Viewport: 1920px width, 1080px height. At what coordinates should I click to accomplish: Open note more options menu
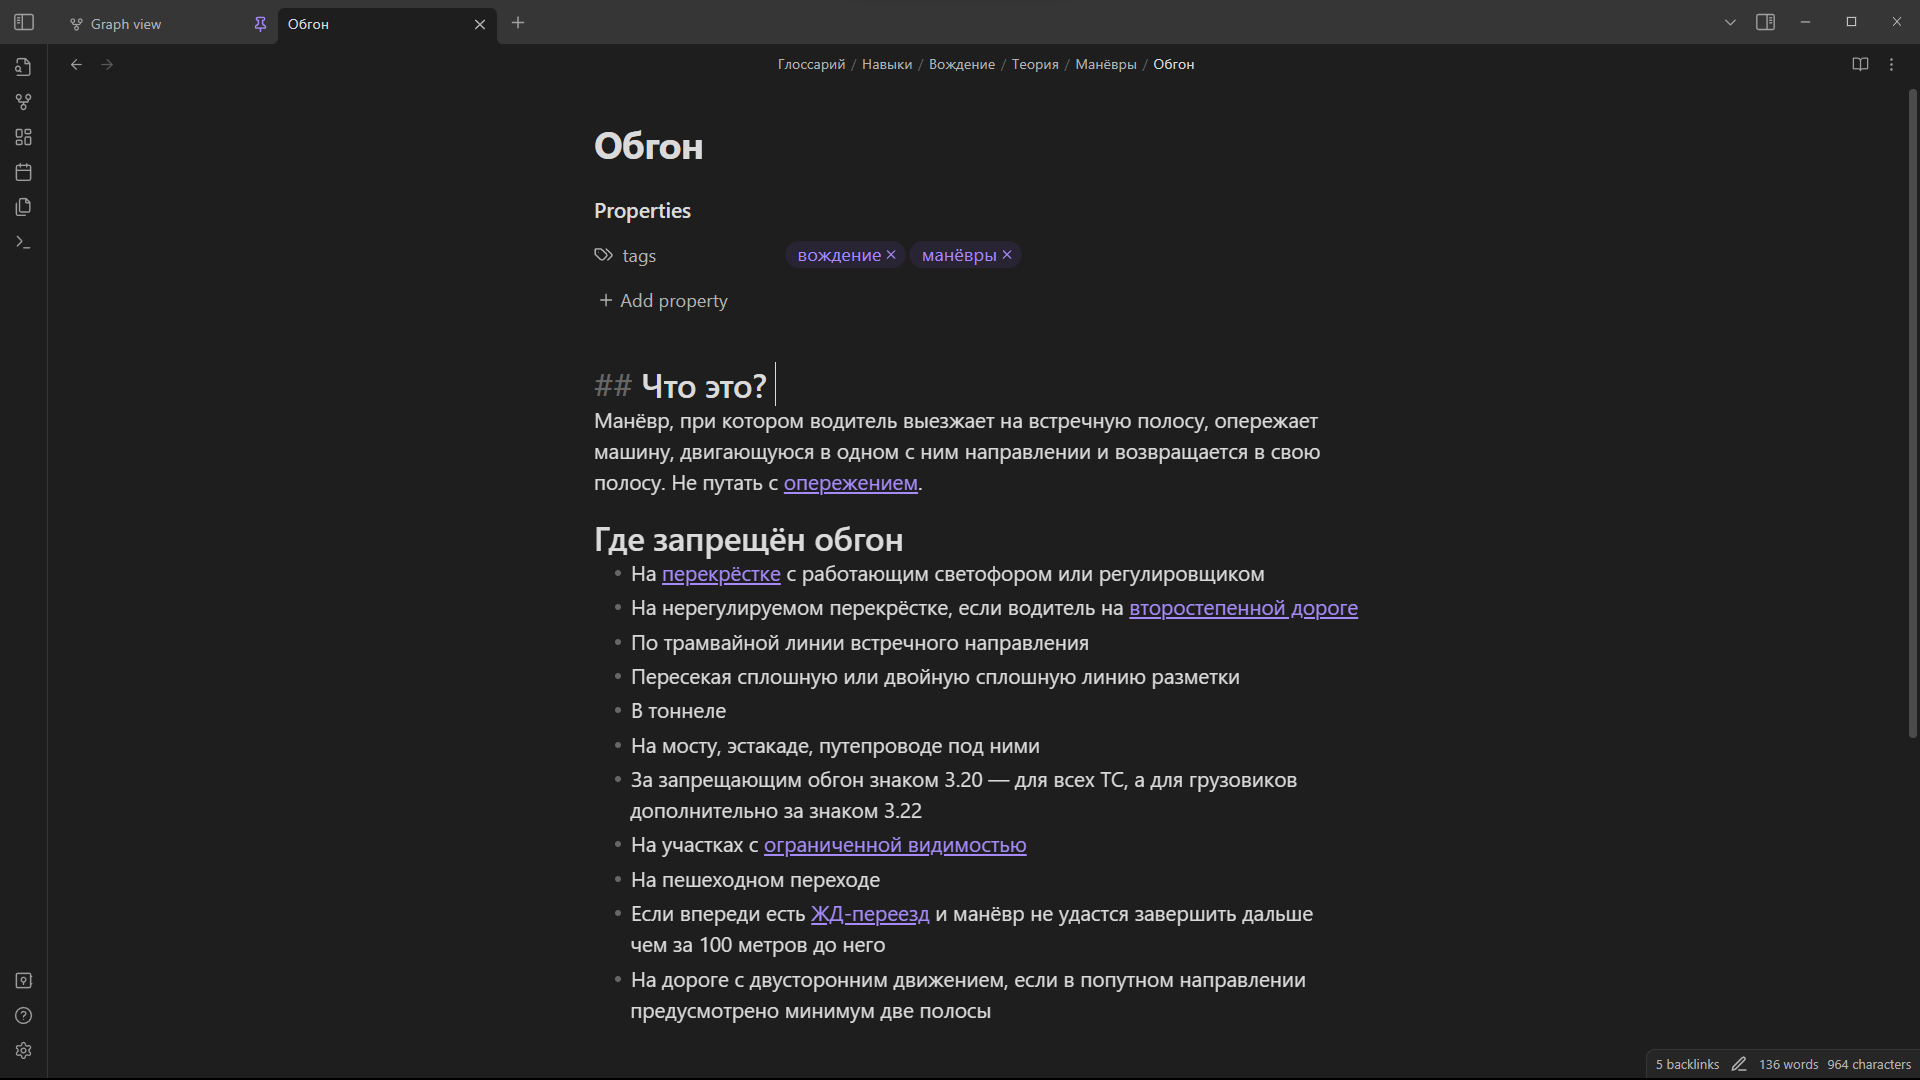click(1891, 64)
